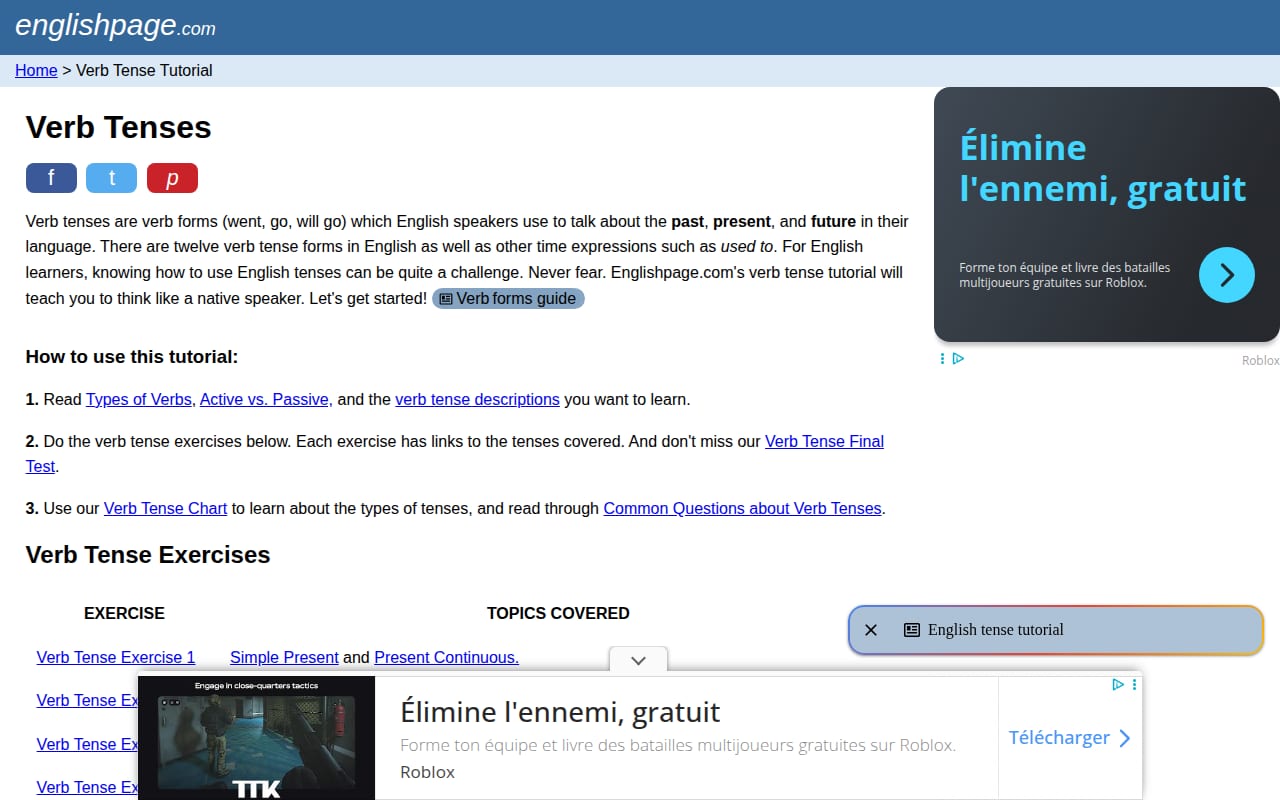Open the Verb forms guide pill

[x=508, y=298]
